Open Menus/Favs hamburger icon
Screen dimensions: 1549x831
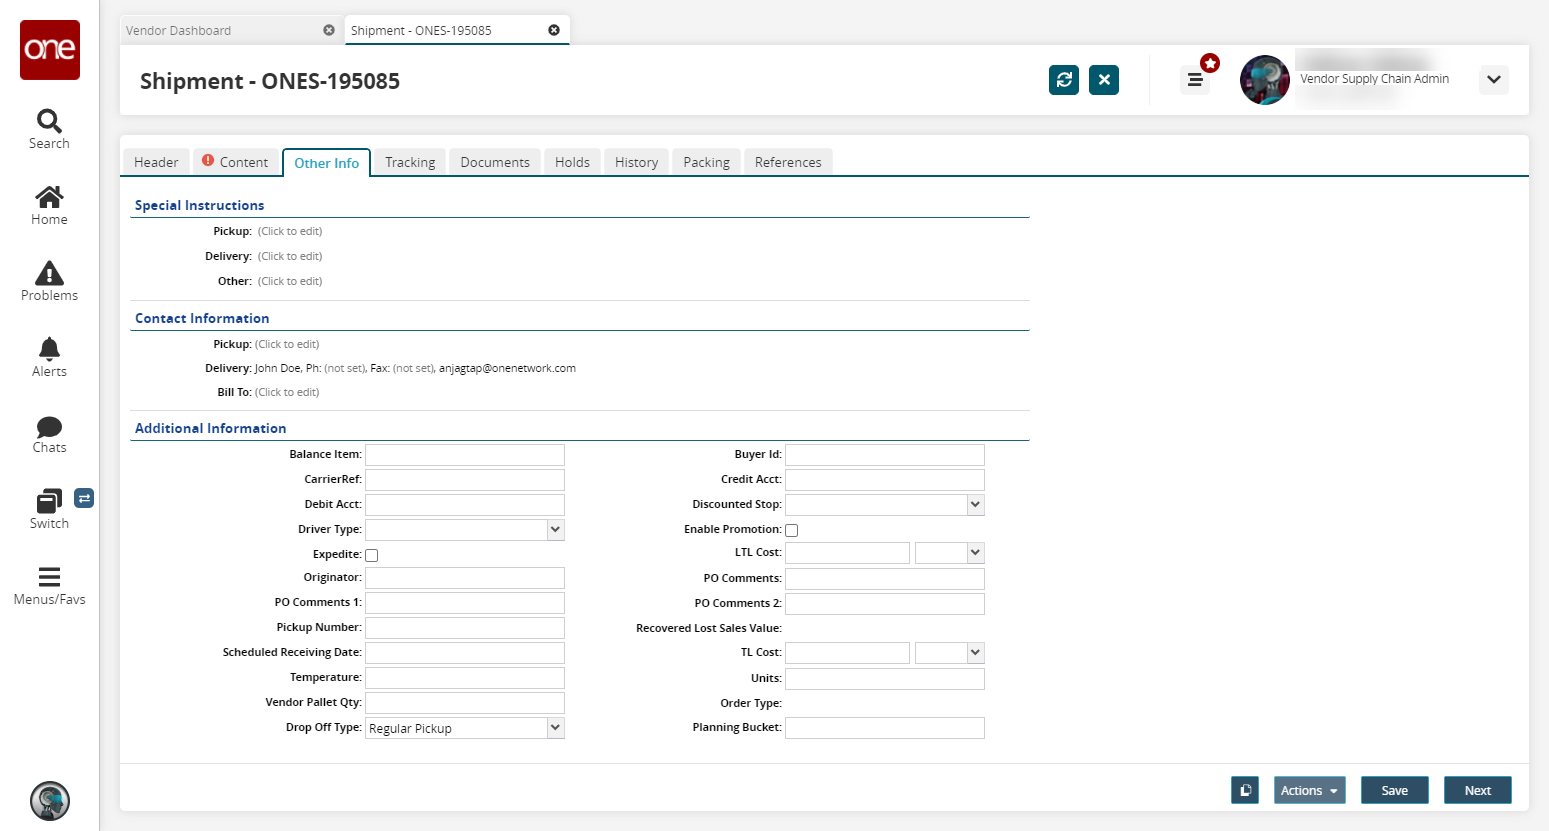coord(49,577)
